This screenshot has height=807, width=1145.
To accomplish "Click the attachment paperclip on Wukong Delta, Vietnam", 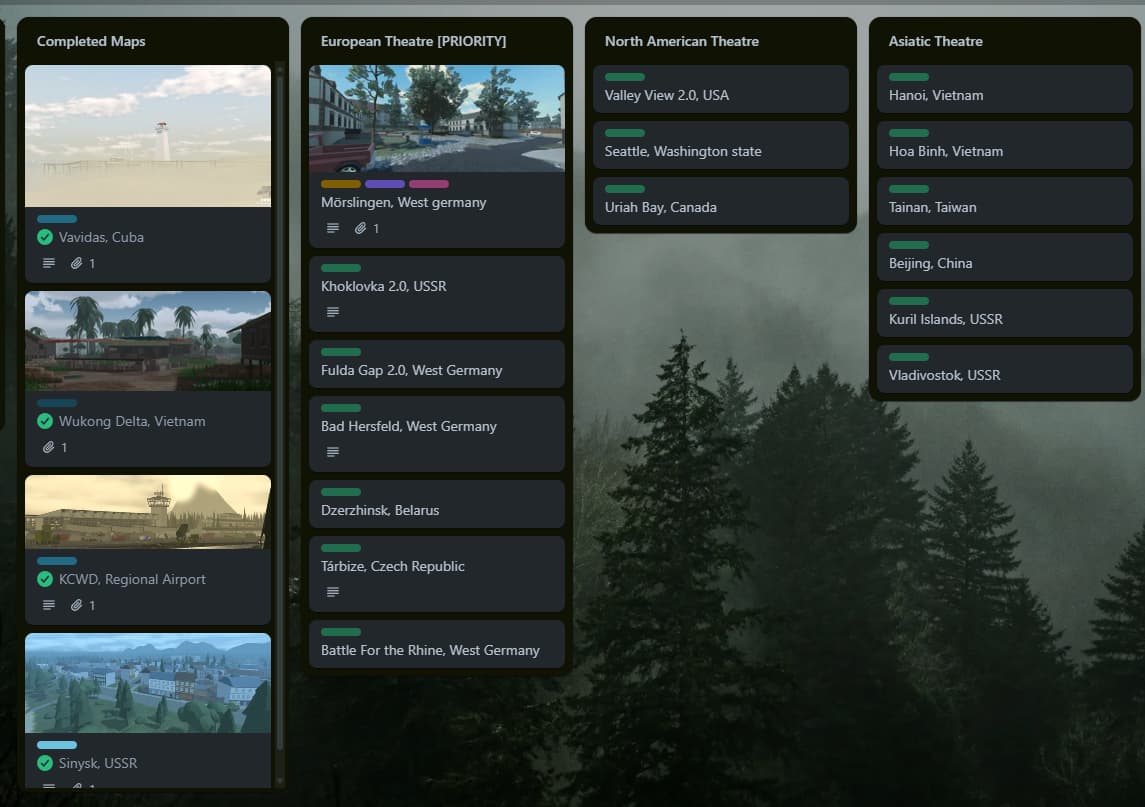I will click(x=48, y=447).
